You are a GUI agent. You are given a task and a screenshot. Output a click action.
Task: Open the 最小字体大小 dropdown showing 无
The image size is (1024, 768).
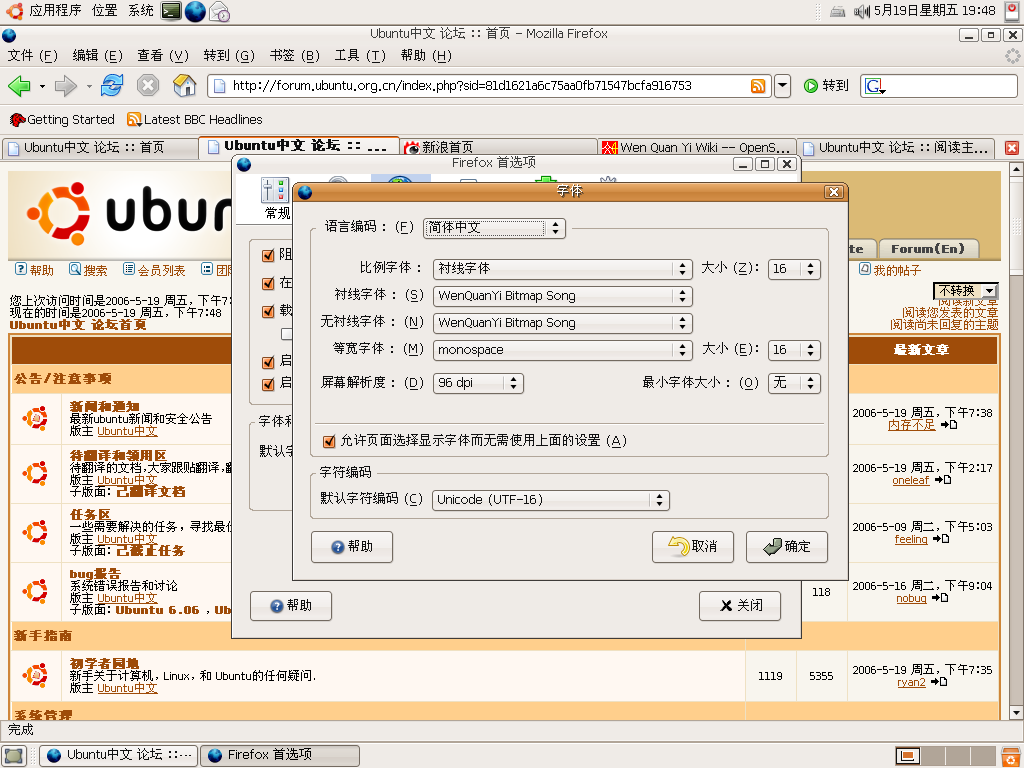tap(794, 383)
